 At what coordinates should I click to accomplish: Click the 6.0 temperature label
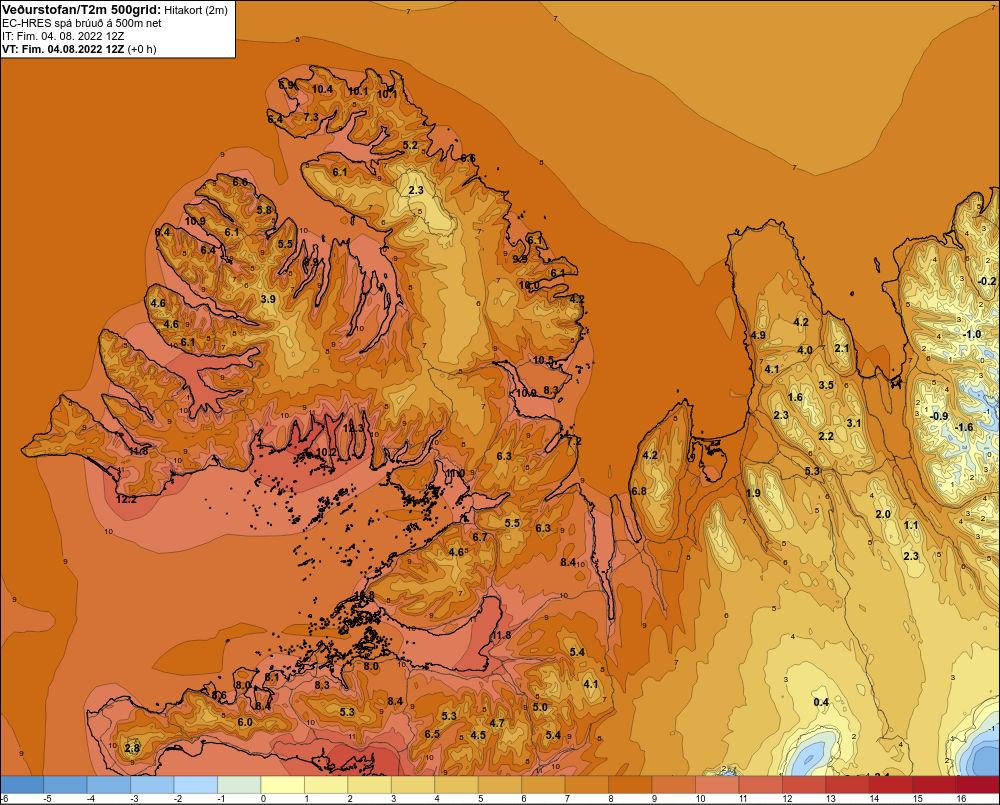coord(245,722)
